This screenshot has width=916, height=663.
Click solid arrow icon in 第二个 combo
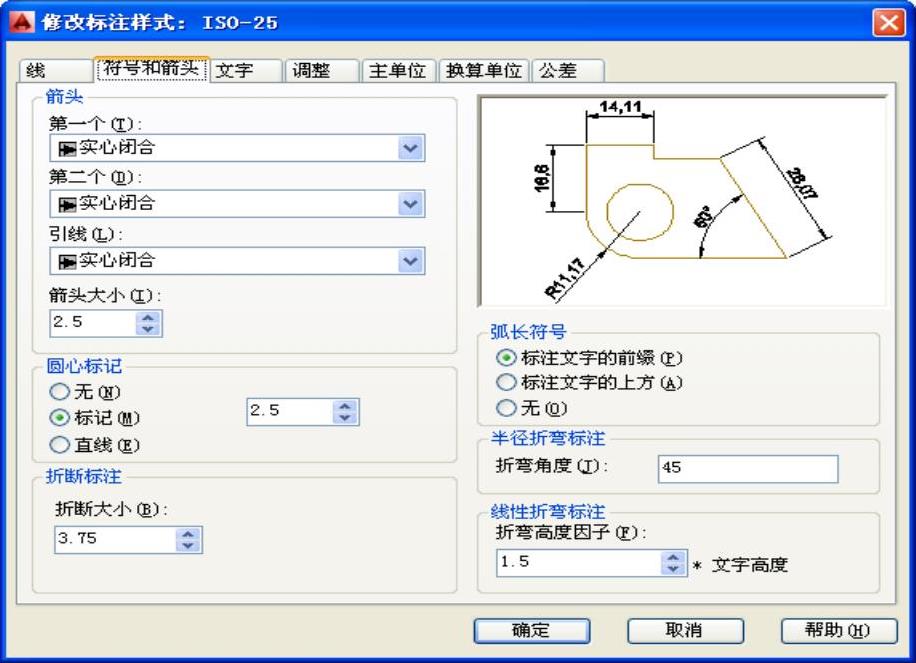67,204
